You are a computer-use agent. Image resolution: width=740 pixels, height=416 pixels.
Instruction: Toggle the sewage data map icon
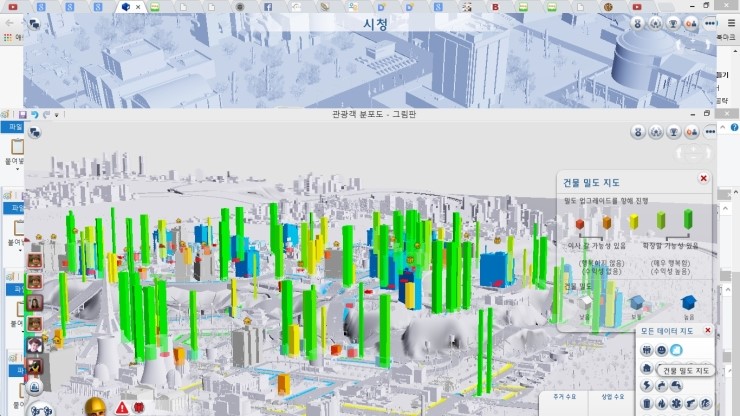[676, 386]
